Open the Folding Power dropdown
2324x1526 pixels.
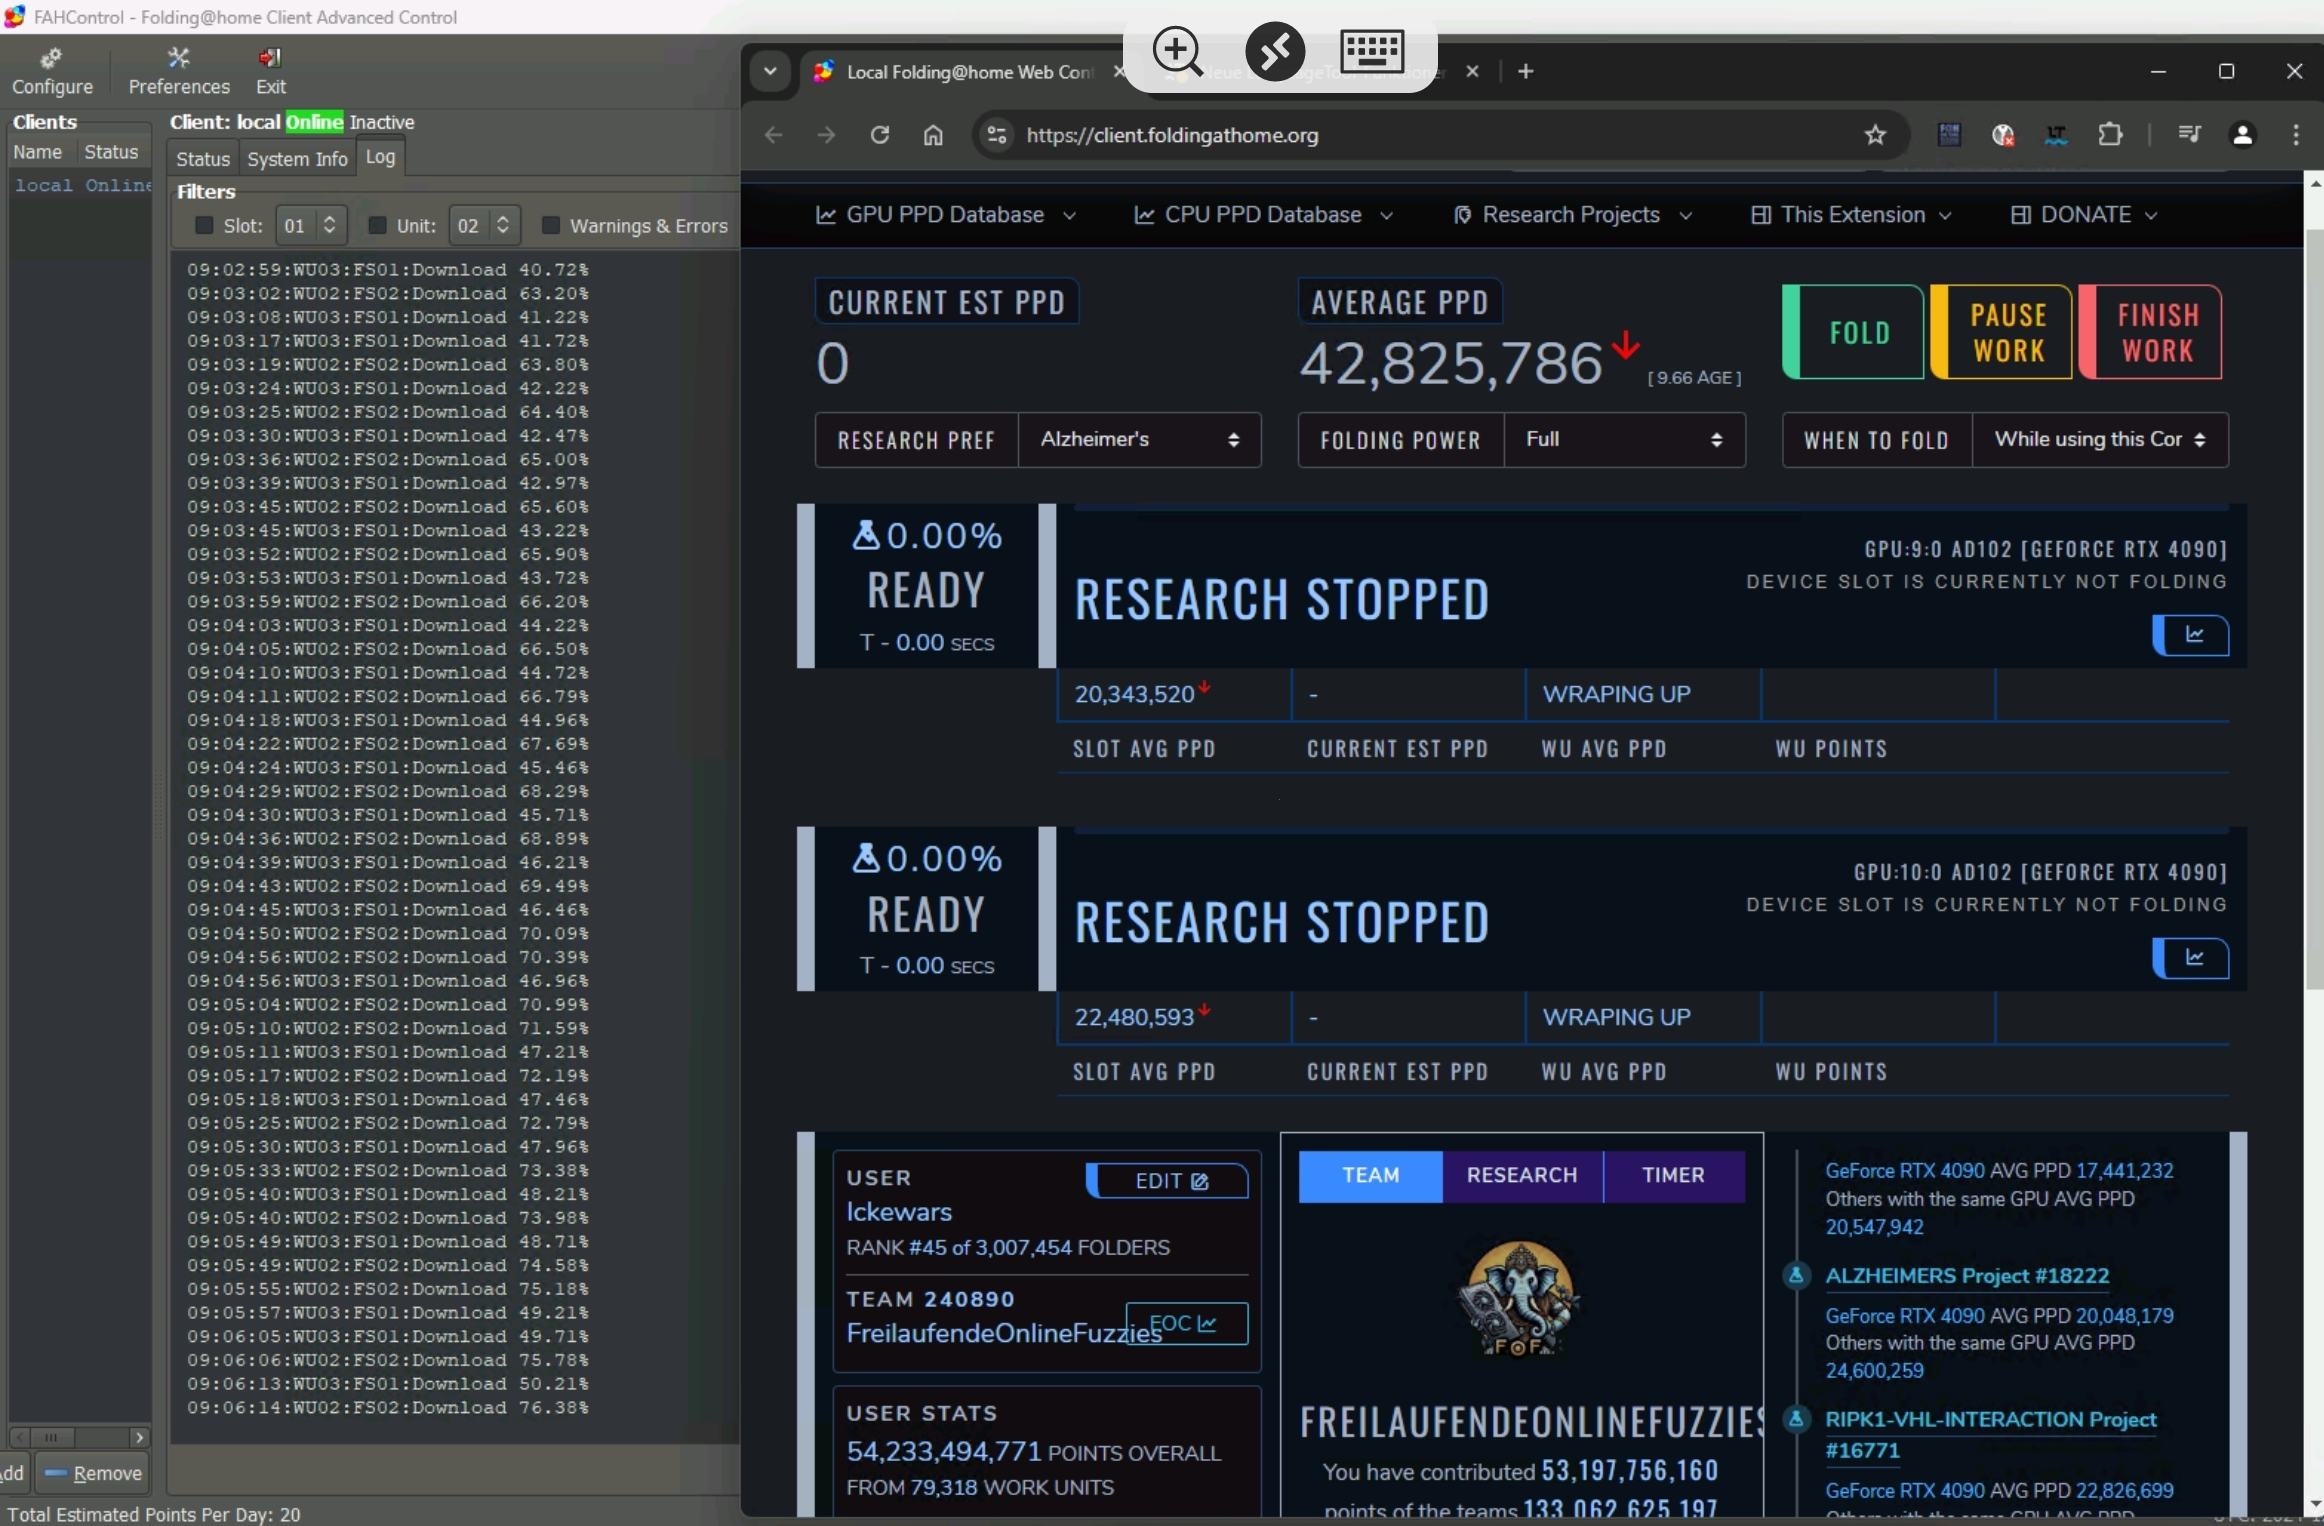coord(1623,440)
